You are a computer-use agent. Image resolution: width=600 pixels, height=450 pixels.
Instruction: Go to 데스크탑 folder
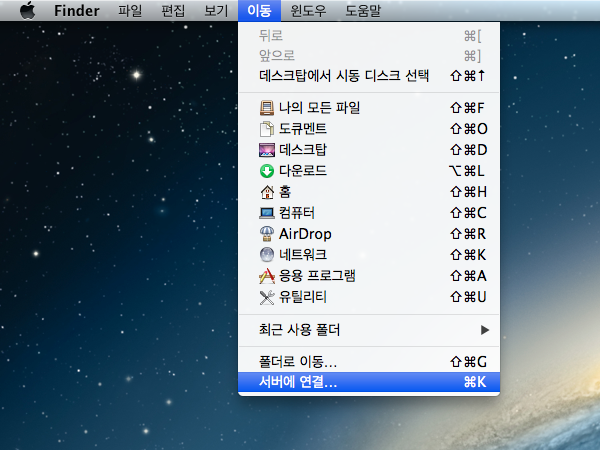pos(369,150)
